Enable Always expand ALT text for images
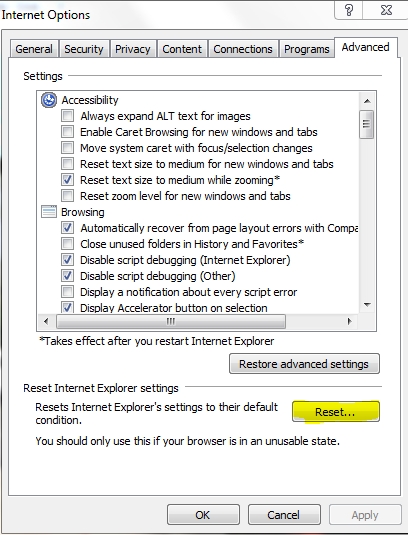408x535 pixels. pyautogui.click(x=67, y=116)
